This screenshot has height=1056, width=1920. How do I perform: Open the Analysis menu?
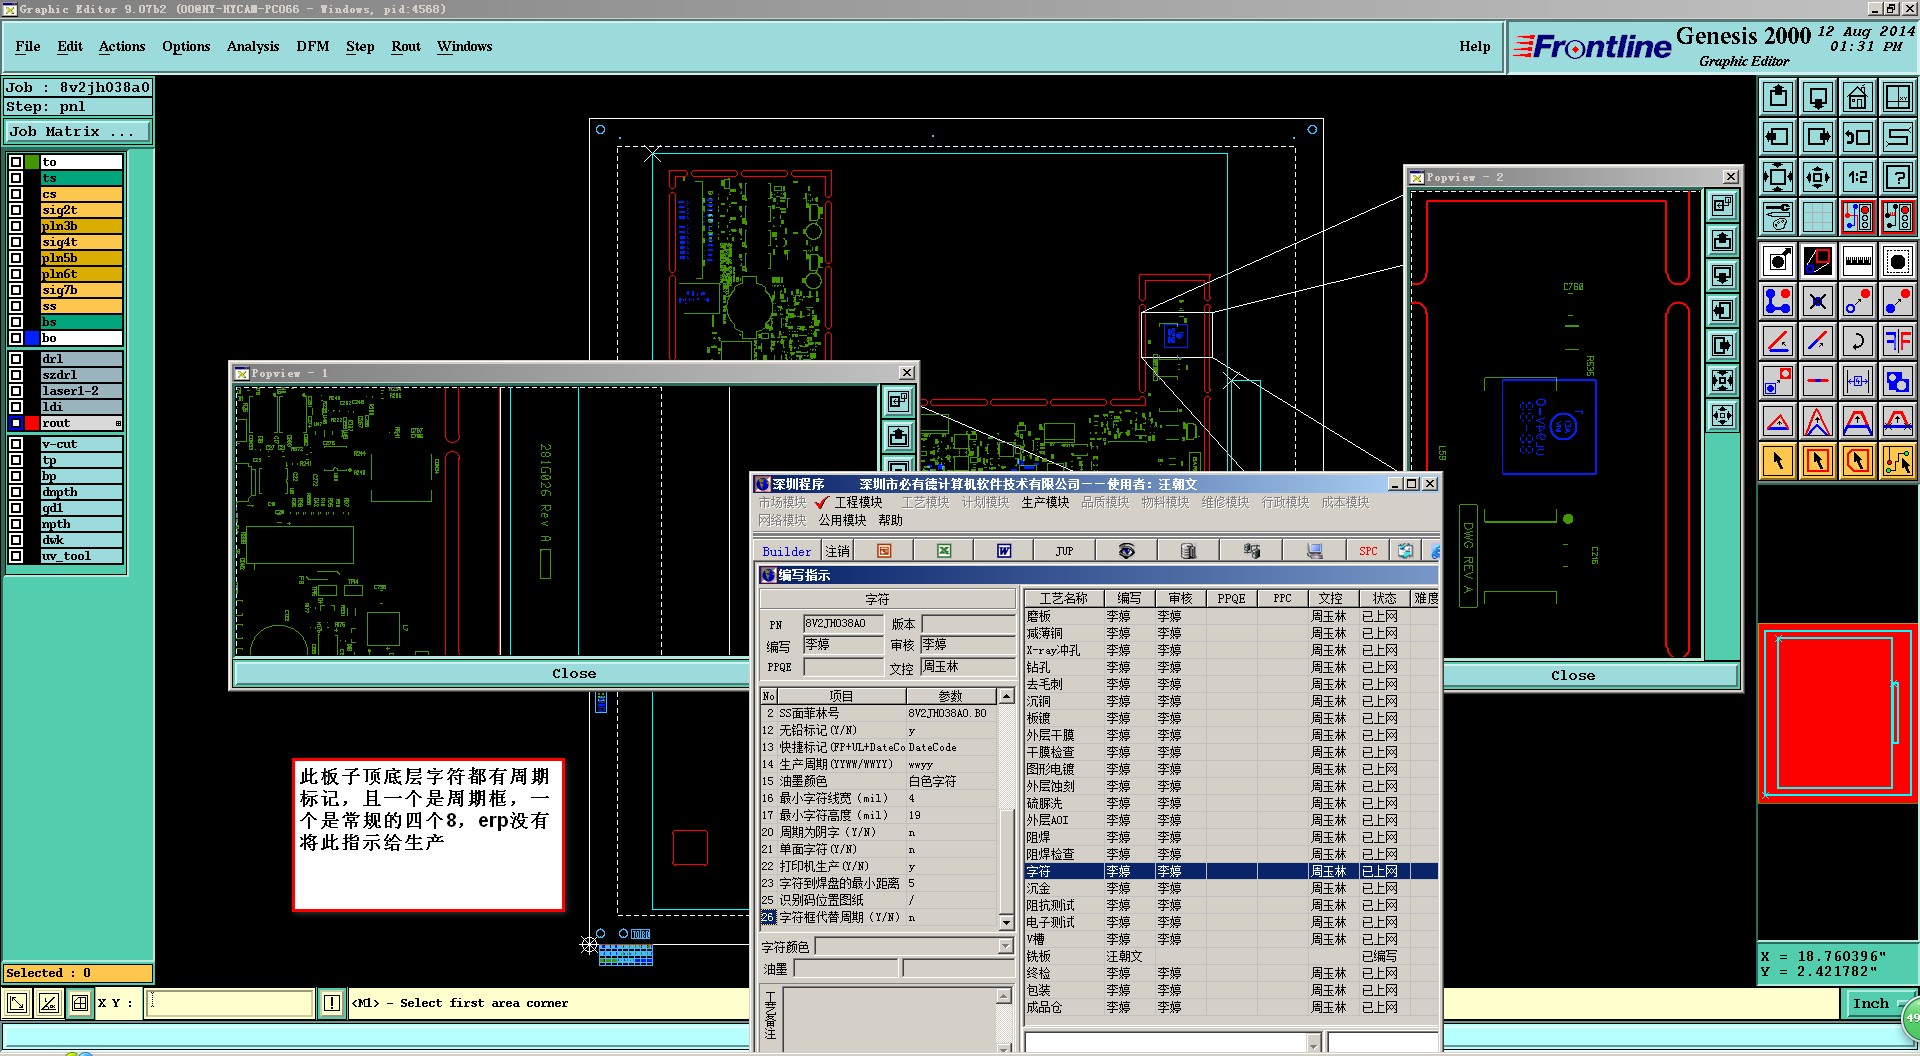(x=253, y=47)
